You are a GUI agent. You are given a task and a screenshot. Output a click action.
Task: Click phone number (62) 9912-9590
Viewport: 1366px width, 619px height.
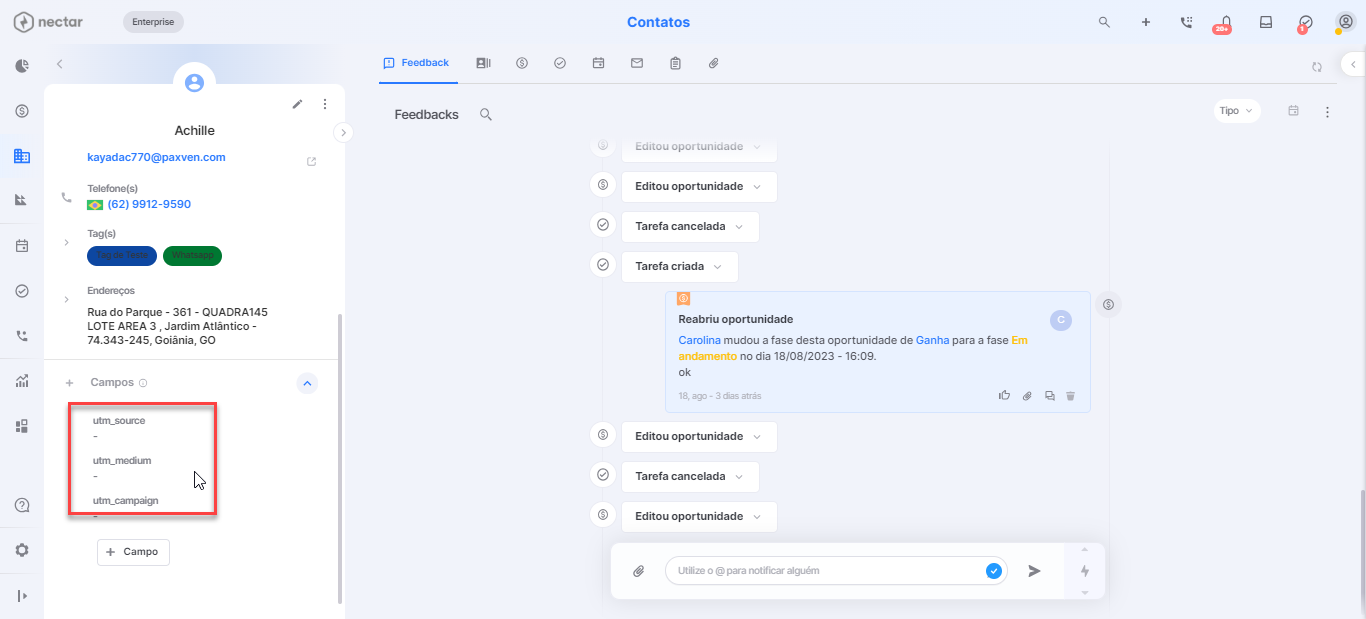click(149, 204)
